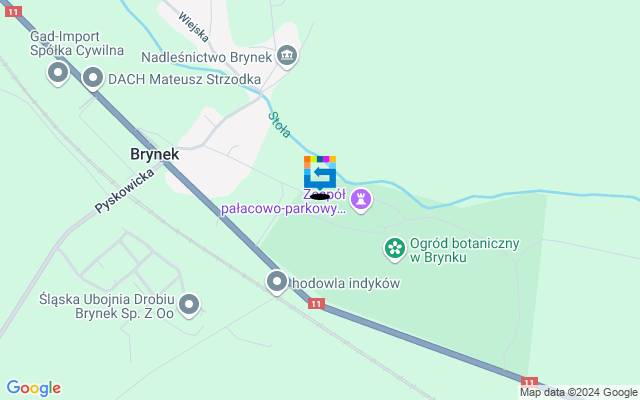Select the Stoła river label
The image size is (640, 400).
[280, 125]
